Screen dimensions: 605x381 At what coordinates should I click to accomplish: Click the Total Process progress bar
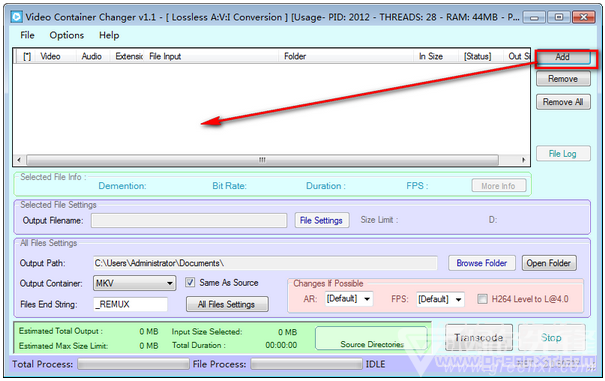pyautogui.click(x=133, y=364)
